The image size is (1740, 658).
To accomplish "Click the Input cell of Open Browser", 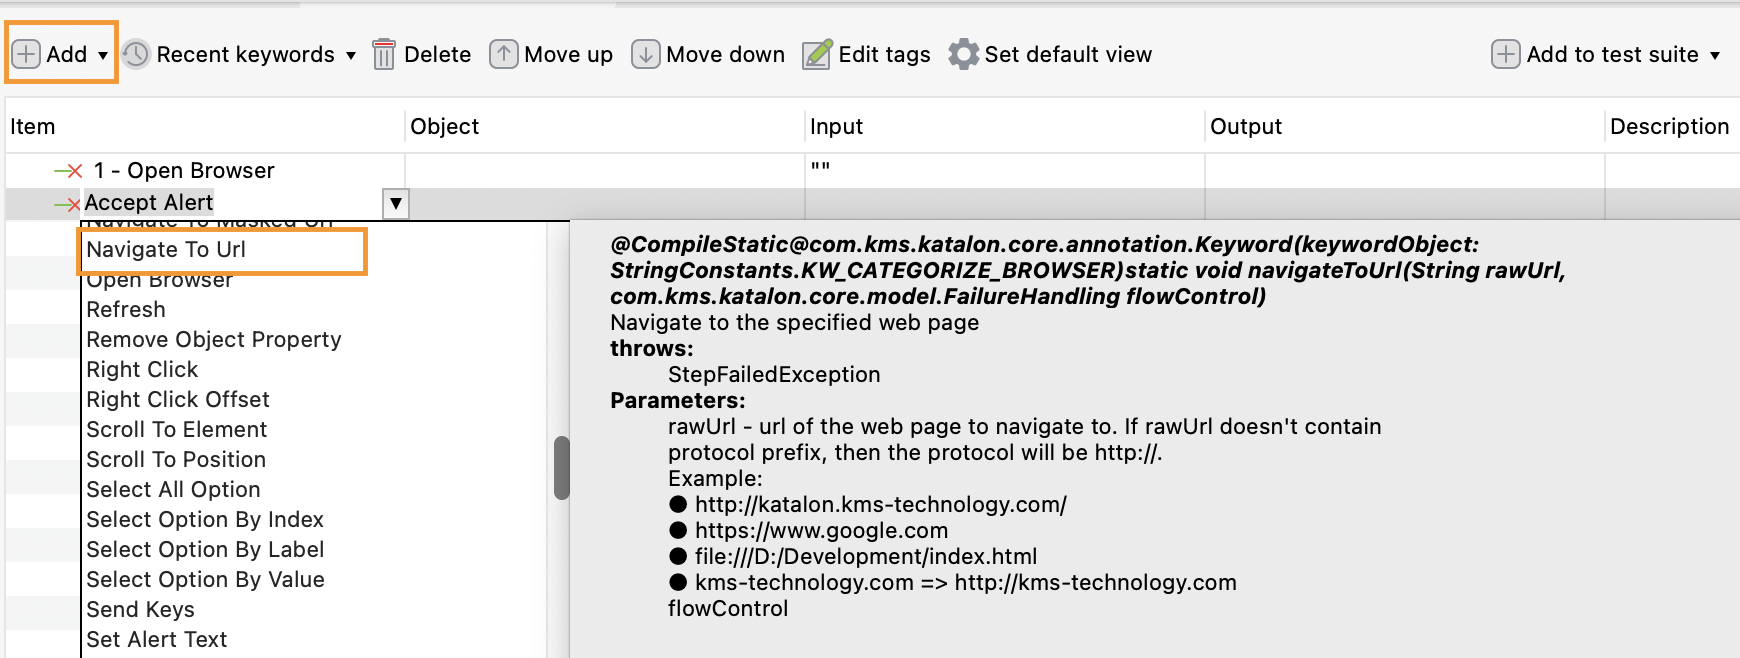I will pos(1005,171).
